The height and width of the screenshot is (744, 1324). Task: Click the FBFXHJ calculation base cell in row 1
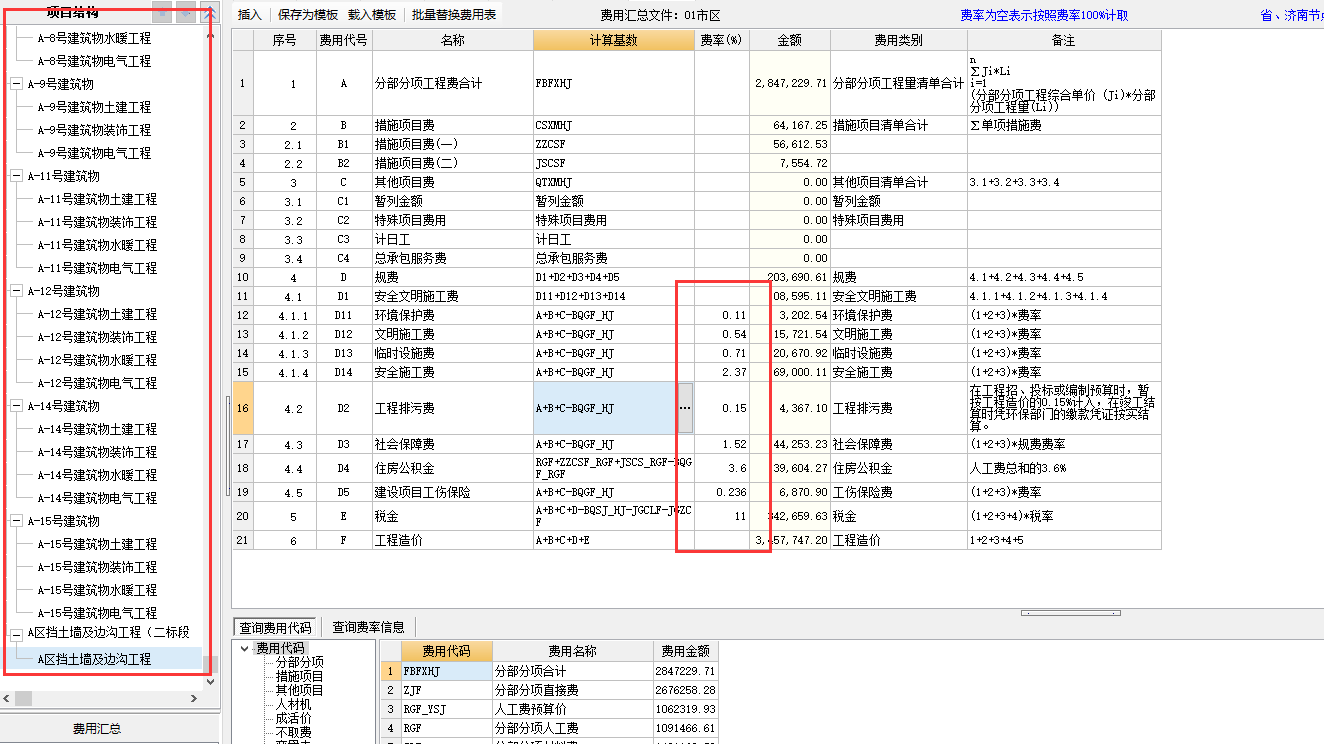point(613,83)
